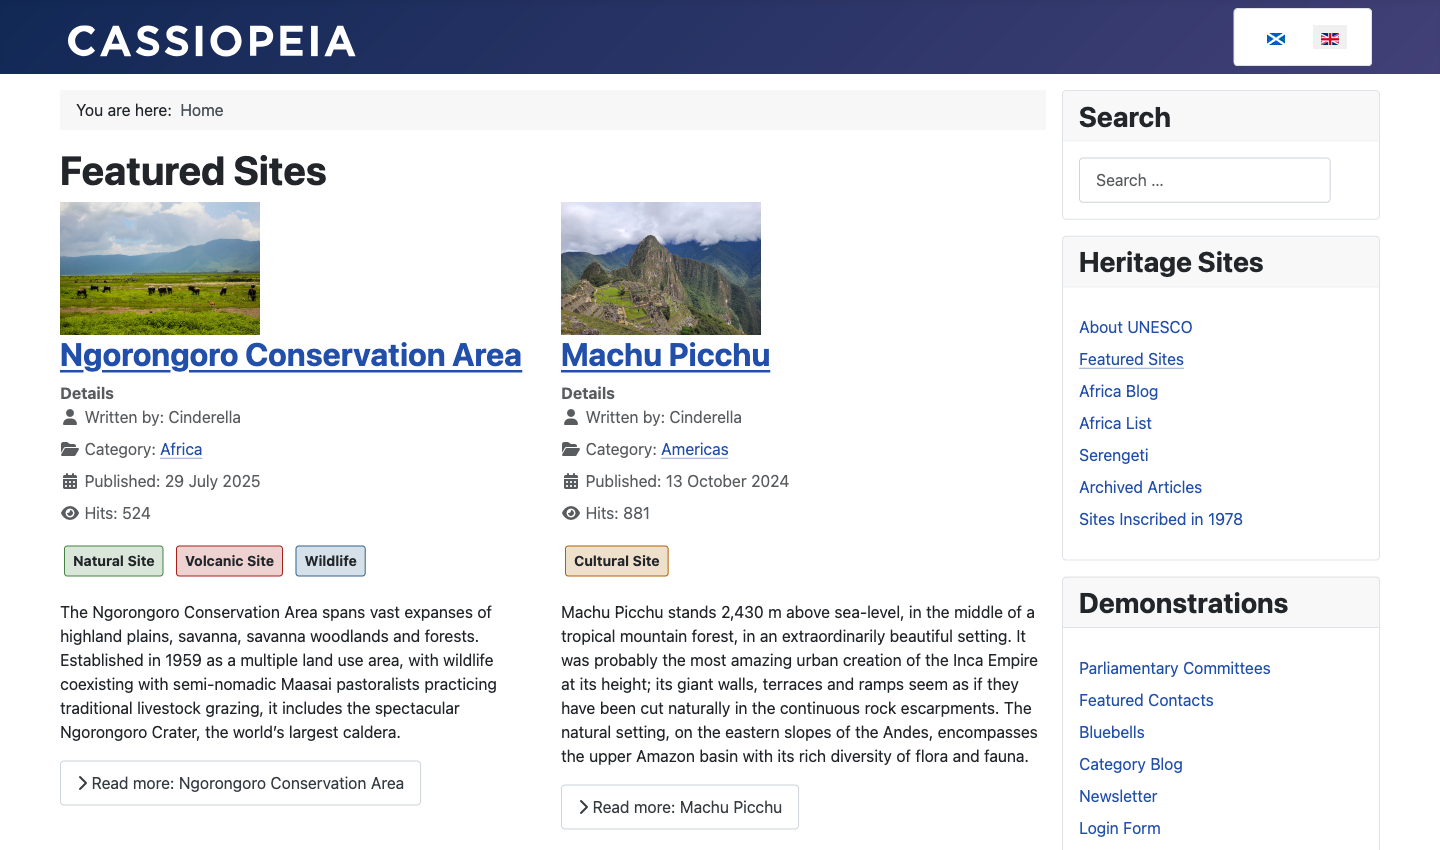Click the Ngorongoro published calendar icon

[70, 481]
